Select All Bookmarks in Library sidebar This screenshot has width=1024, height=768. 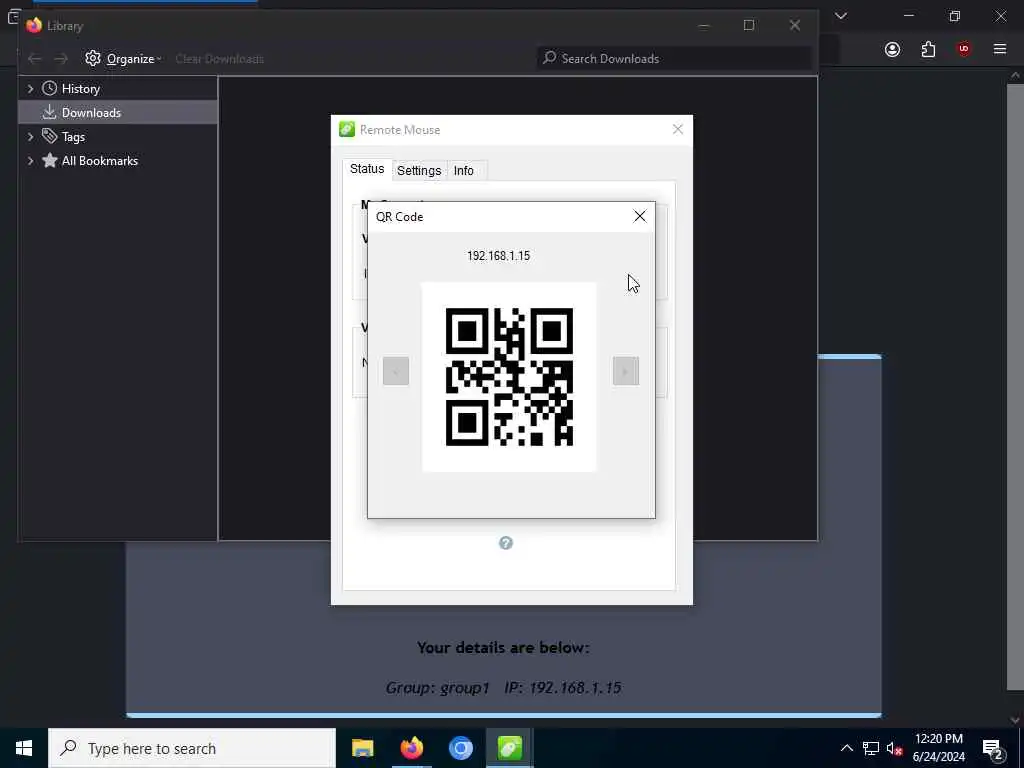[118, 161]
